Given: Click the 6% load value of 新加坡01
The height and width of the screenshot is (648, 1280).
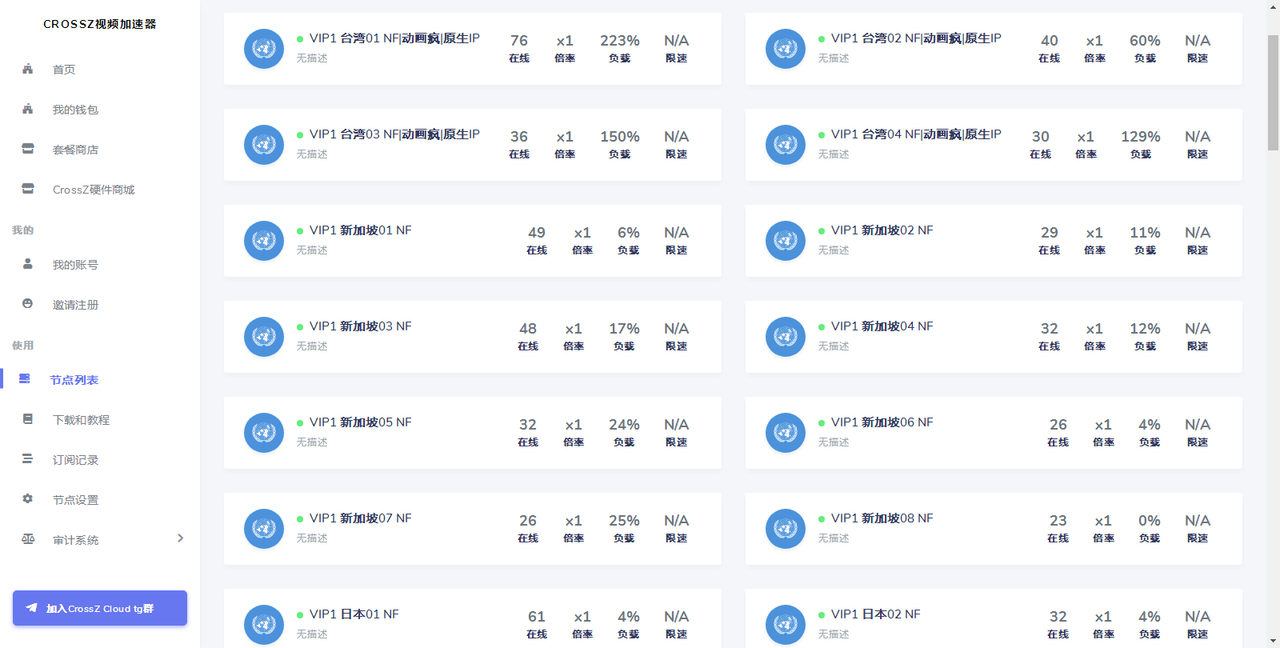Looking at the screenshot, I should click(x=628, y=233).
